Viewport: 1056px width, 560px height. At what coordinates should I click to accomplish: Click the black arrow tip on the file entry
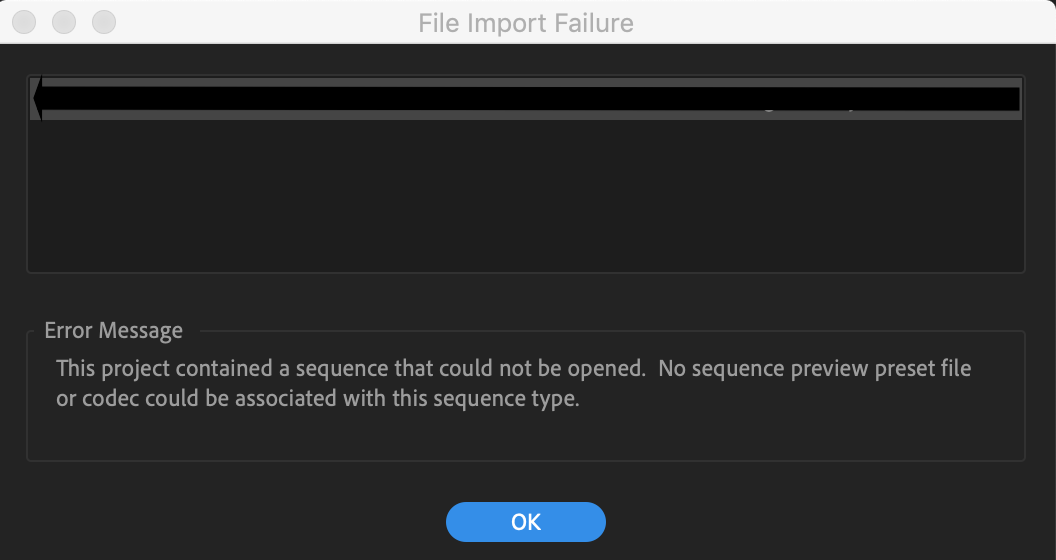pyautogui.click(x=38, y=98)
